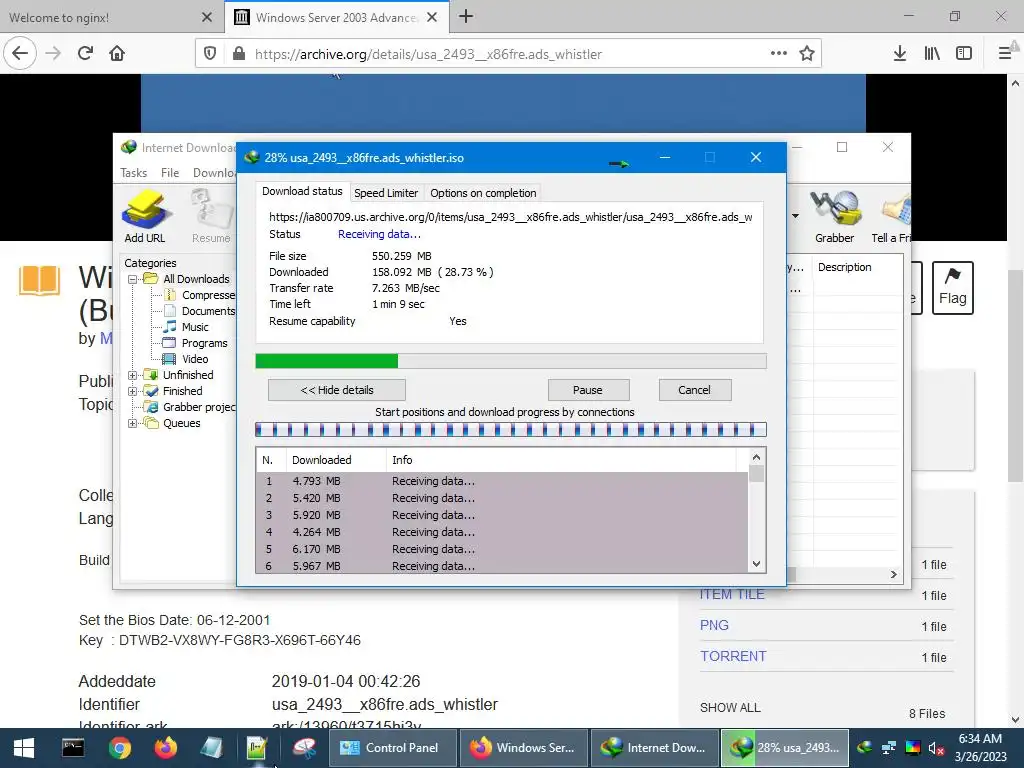The width and height of the screenshot is (1024, 768).
Task: Click the Resume toolbar icon
Action: [211, 217]
